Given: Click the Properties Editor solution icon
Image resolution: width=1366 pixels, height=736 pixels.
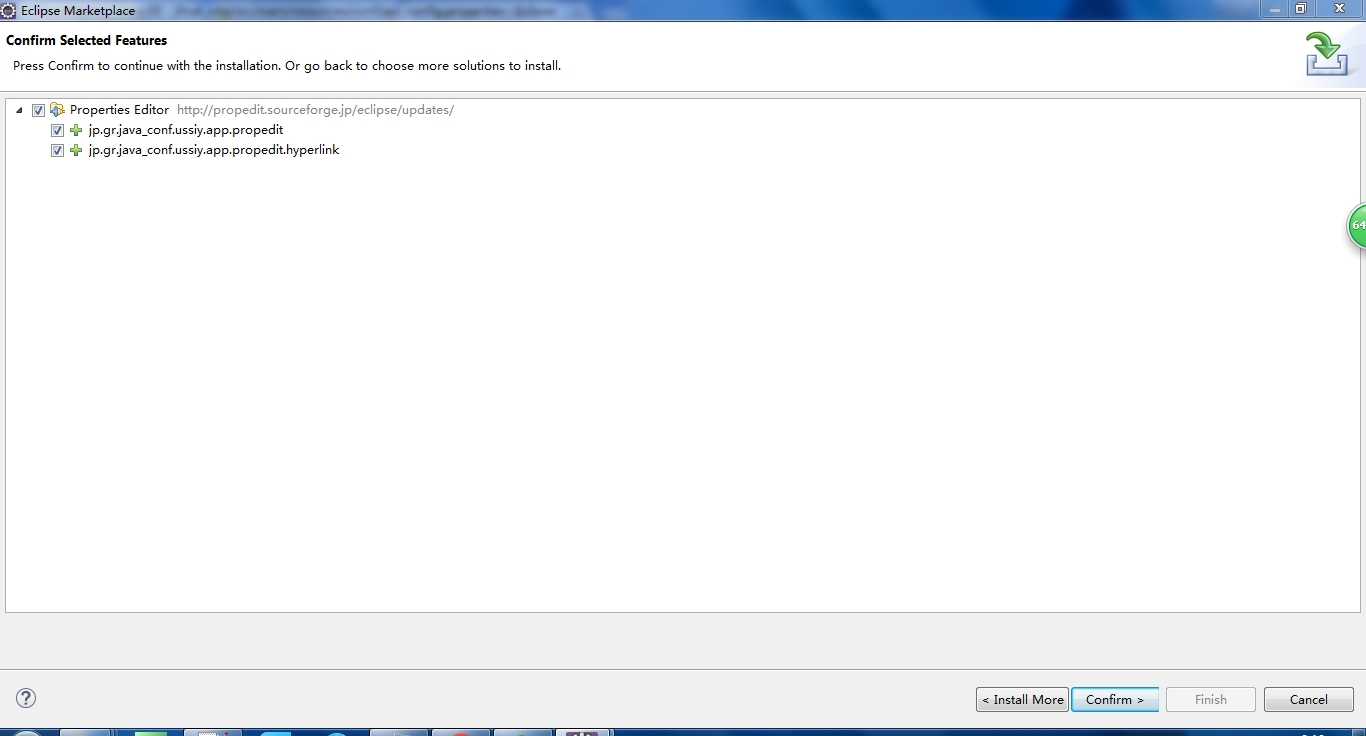Looking at the screenshot, I should [57, 110].
